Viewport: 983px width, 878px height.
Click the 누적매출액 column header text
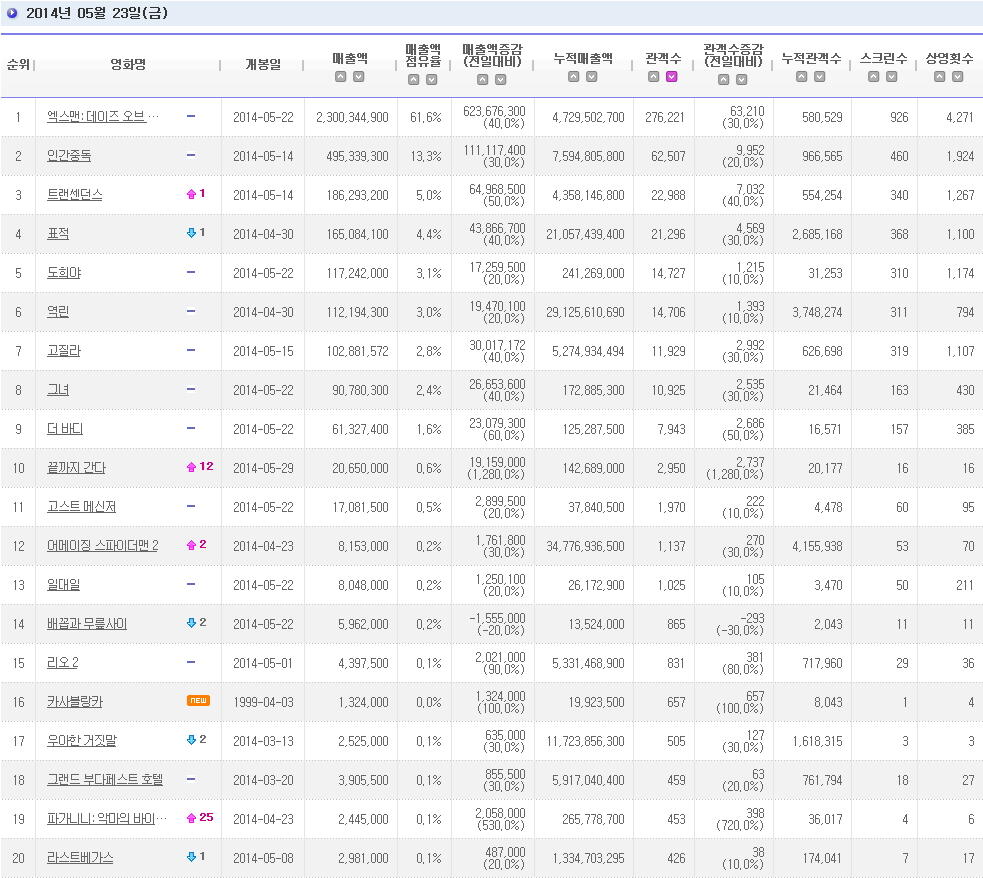pos(583,58)
